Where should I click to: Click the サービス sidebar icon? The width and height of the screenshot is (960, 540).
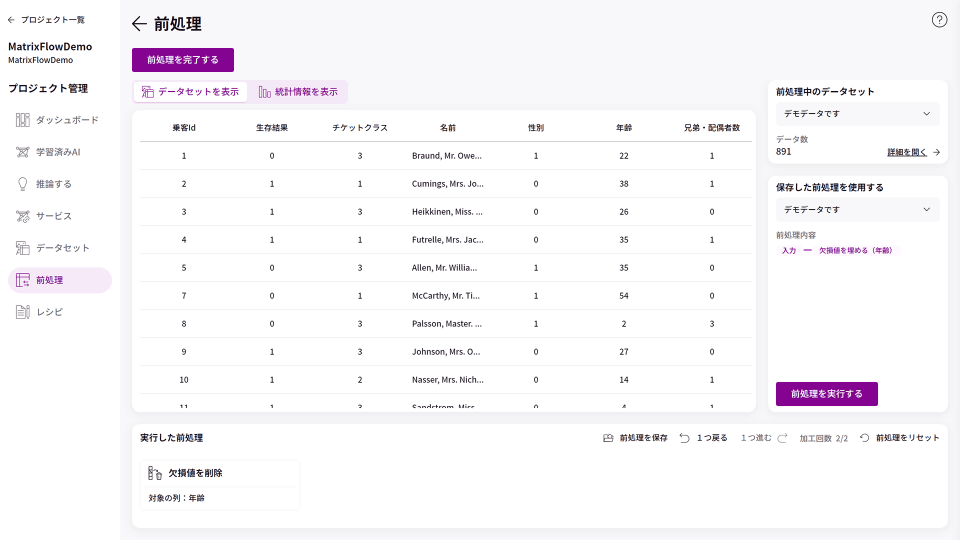tap(23, 216)
